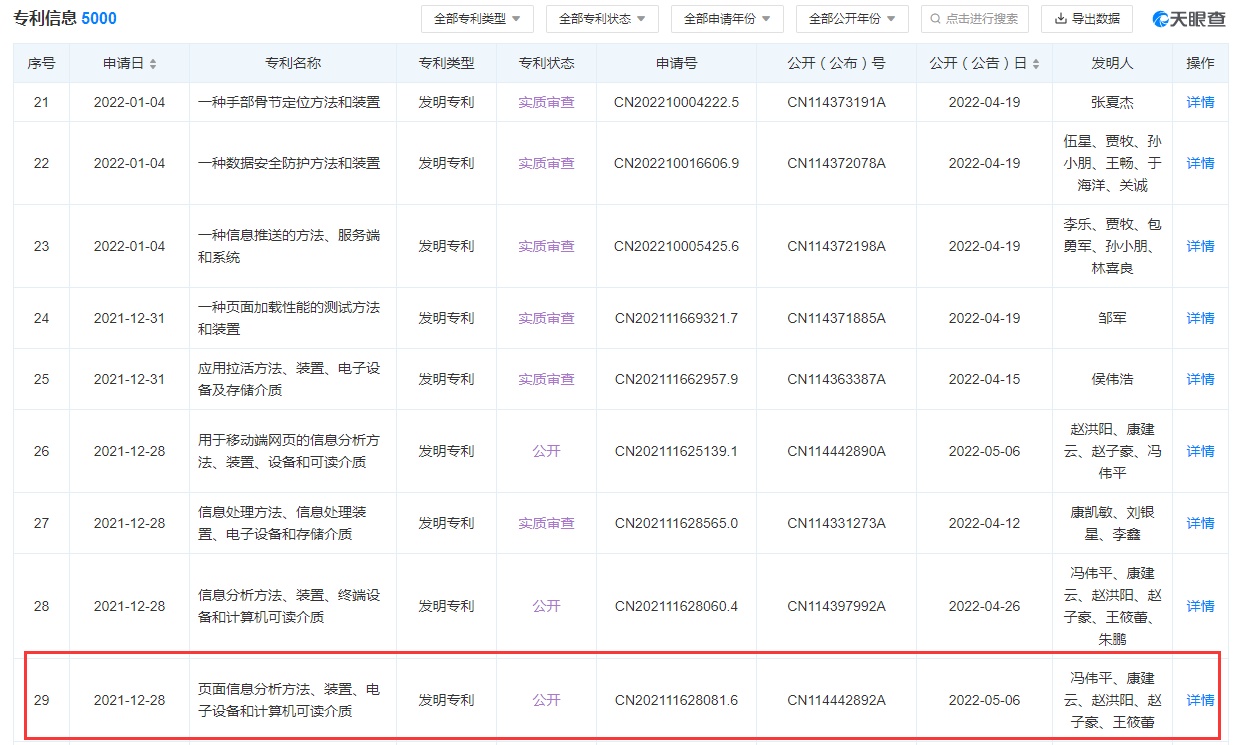
Task: Click application number CN202210016606.9
Action: tap(676, 163)
